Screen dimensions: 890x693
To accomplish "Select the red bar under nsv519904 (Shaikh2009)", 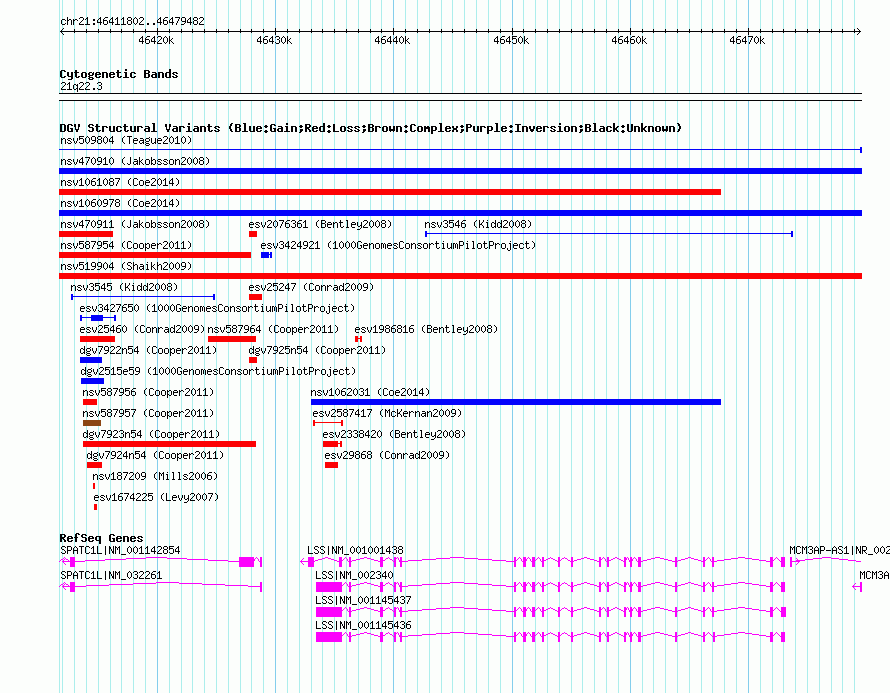I will coord(460,276).
